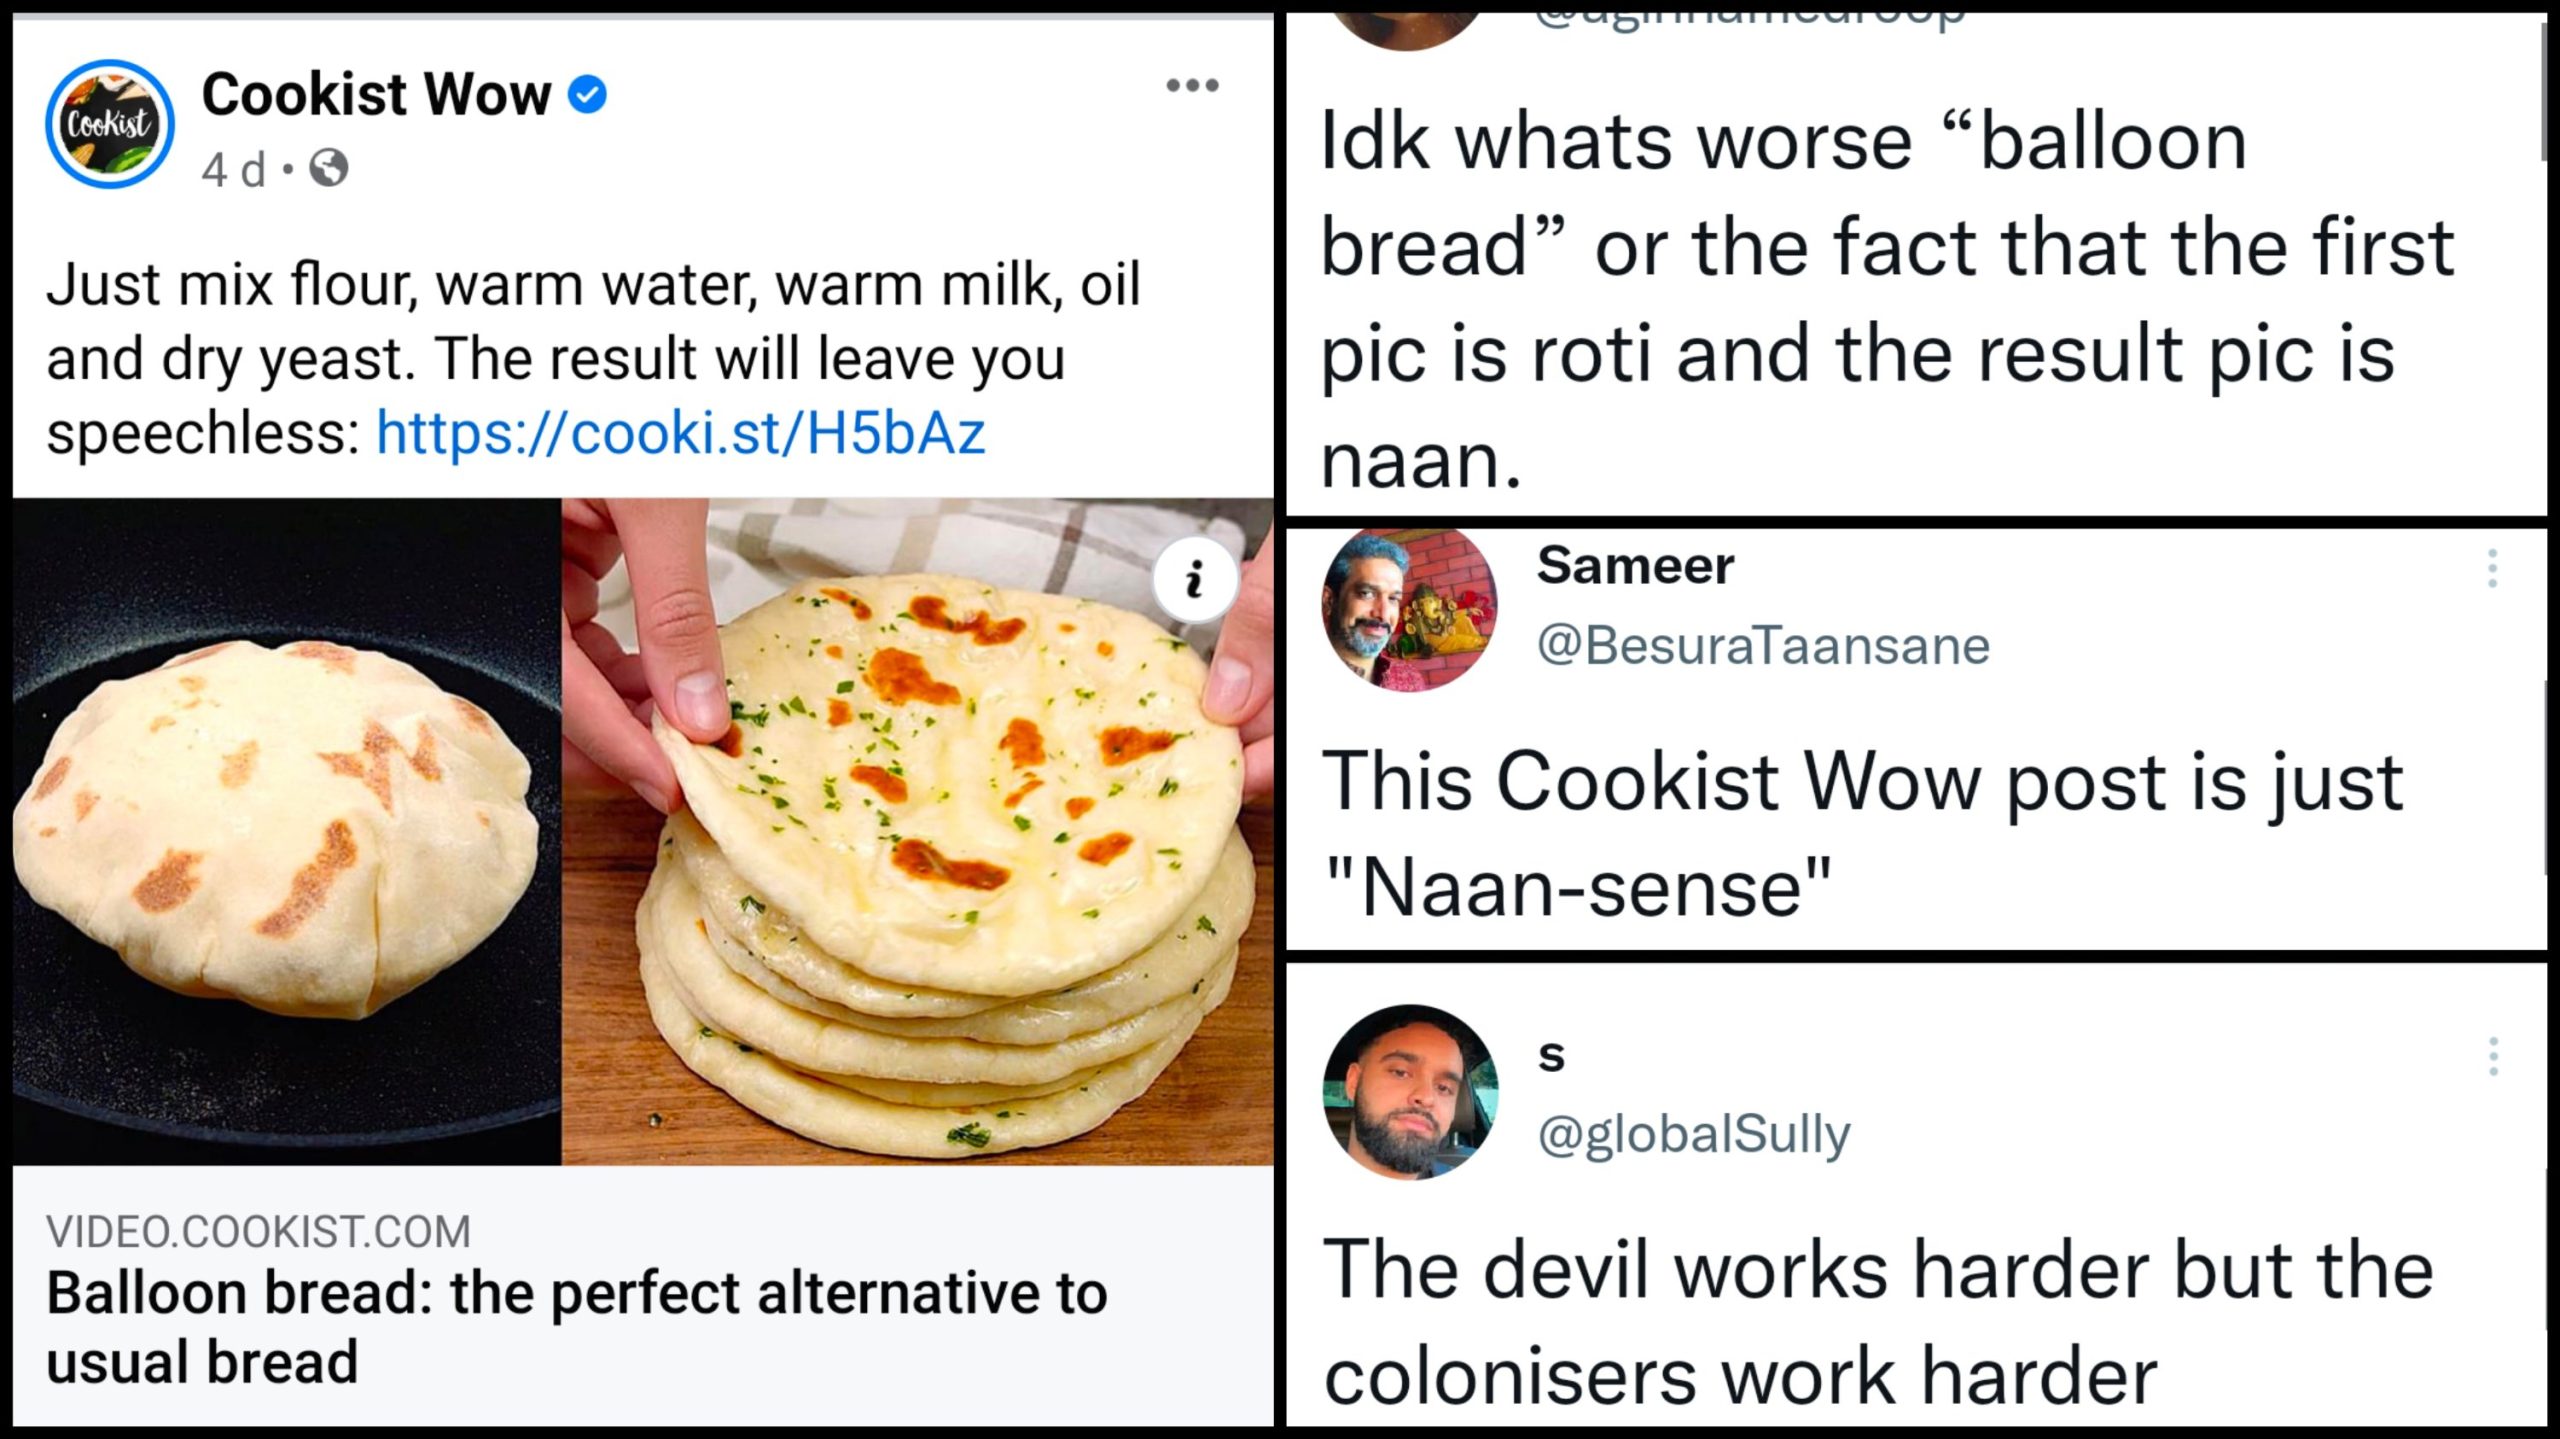Expand the options menu on globalSully's tweet

point(2492,1056)
